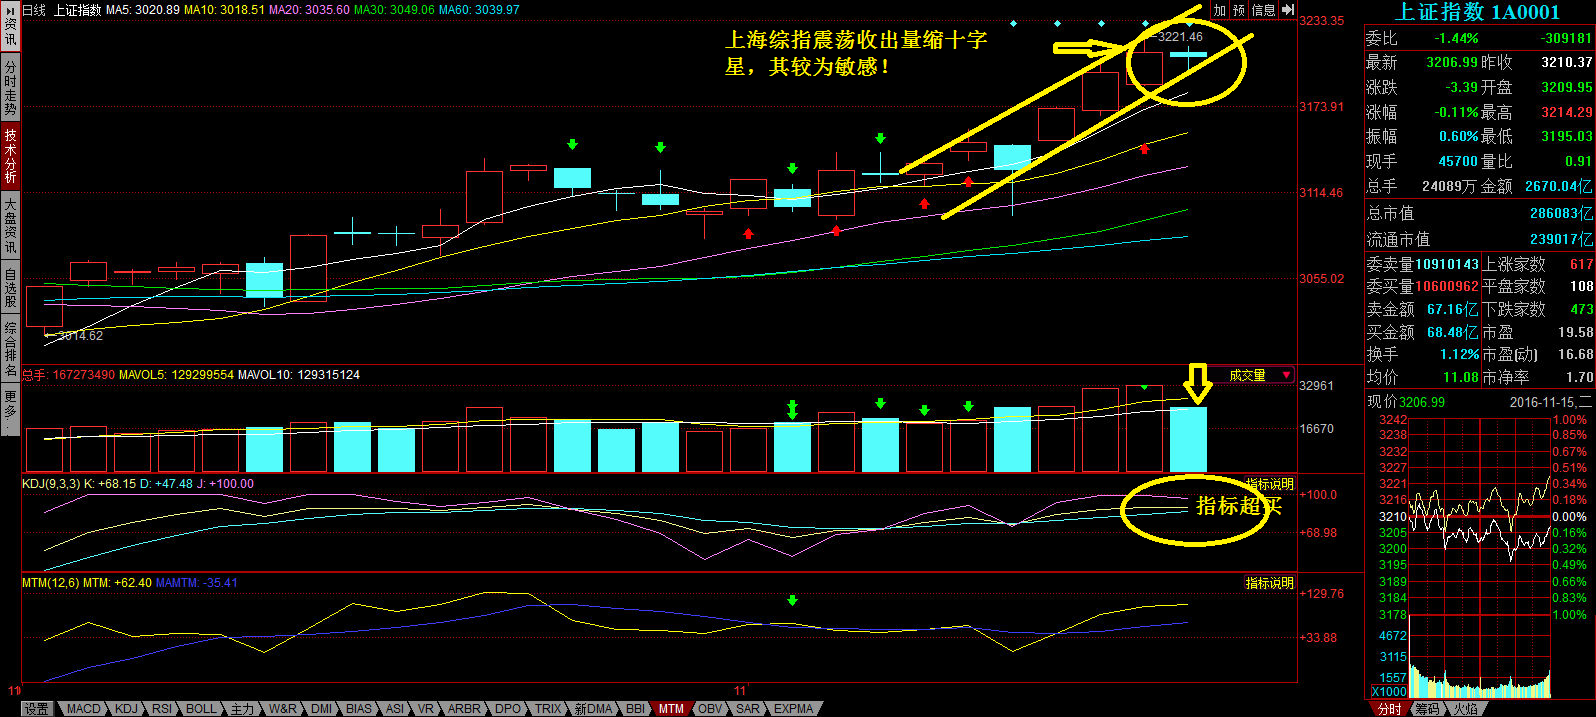Open the 火焰 tab below mini chart

[x=1465, y=709]
